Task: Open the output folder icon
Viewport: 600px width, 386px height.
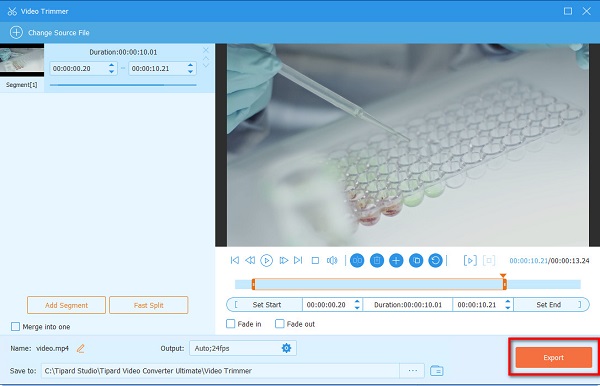Action: (437, 371)
